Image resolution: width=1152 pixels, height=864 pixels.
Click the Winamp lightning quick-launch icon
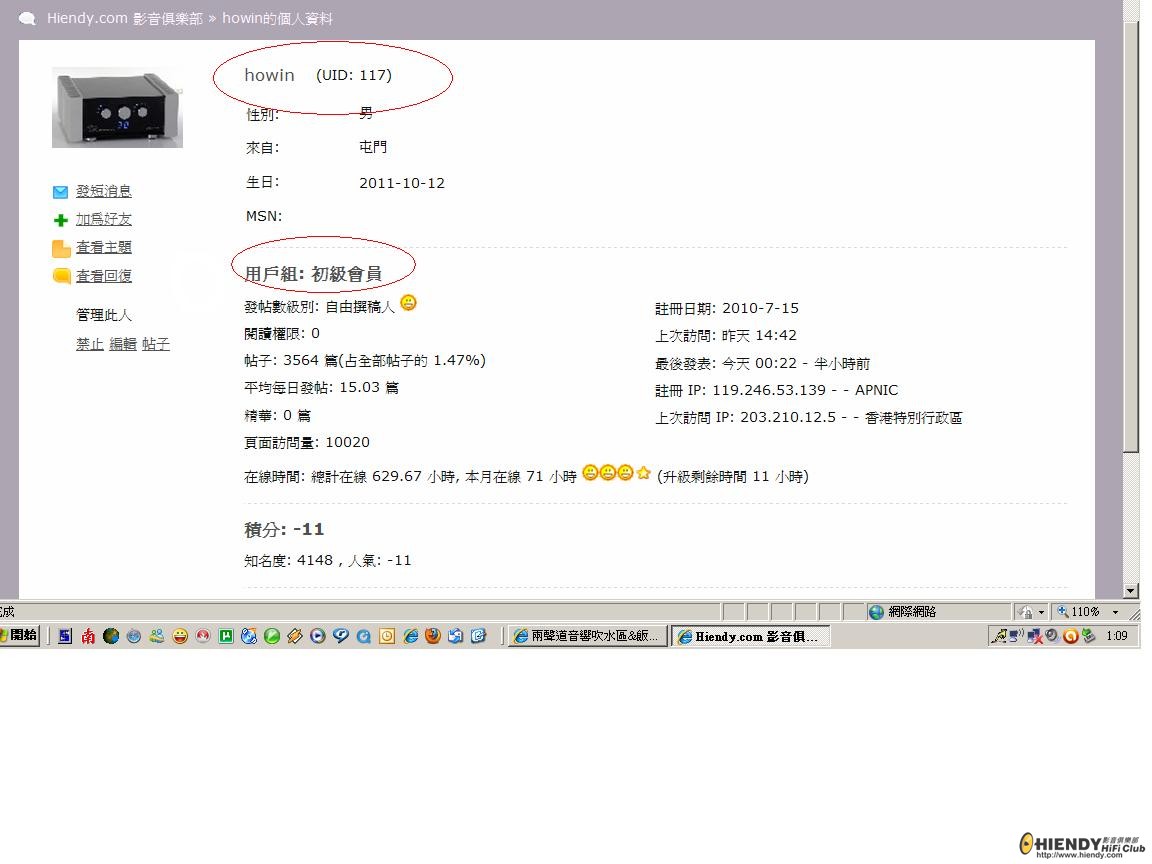(294, 636)
